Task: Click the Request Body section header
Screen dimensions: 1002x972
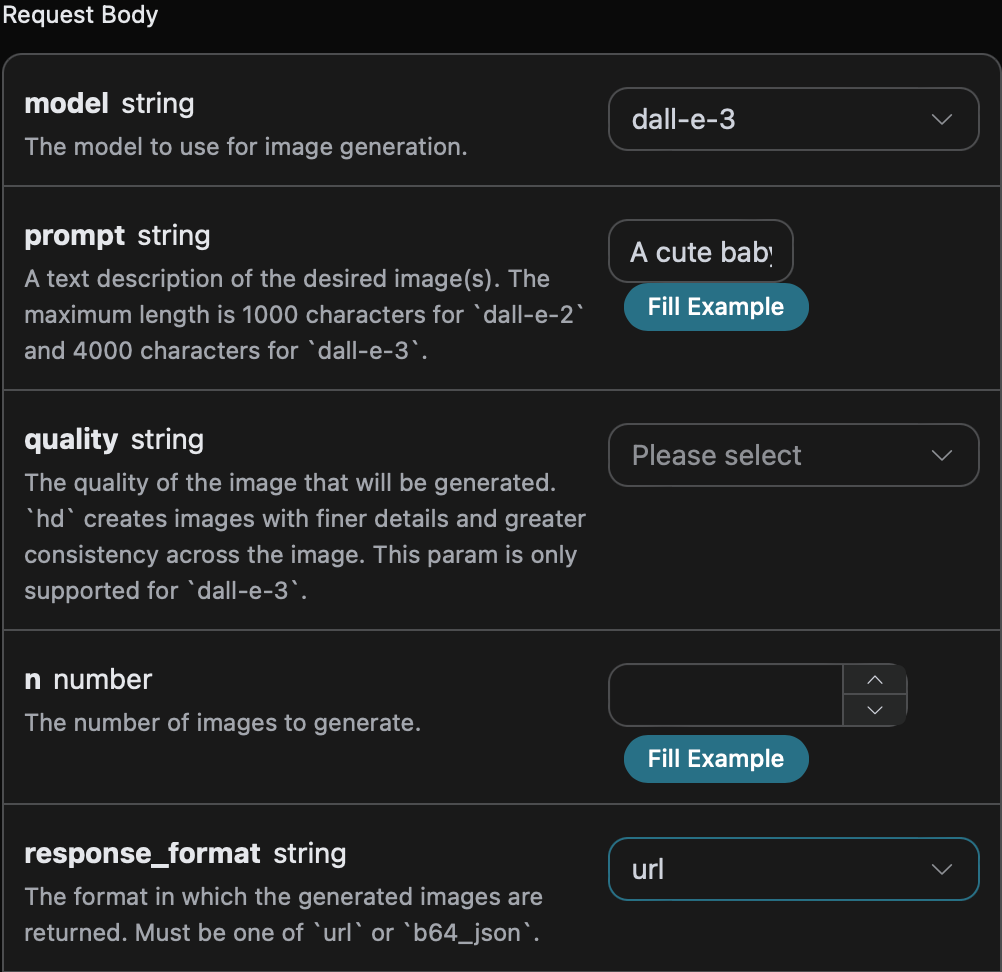Action: [x=80, y=15]
